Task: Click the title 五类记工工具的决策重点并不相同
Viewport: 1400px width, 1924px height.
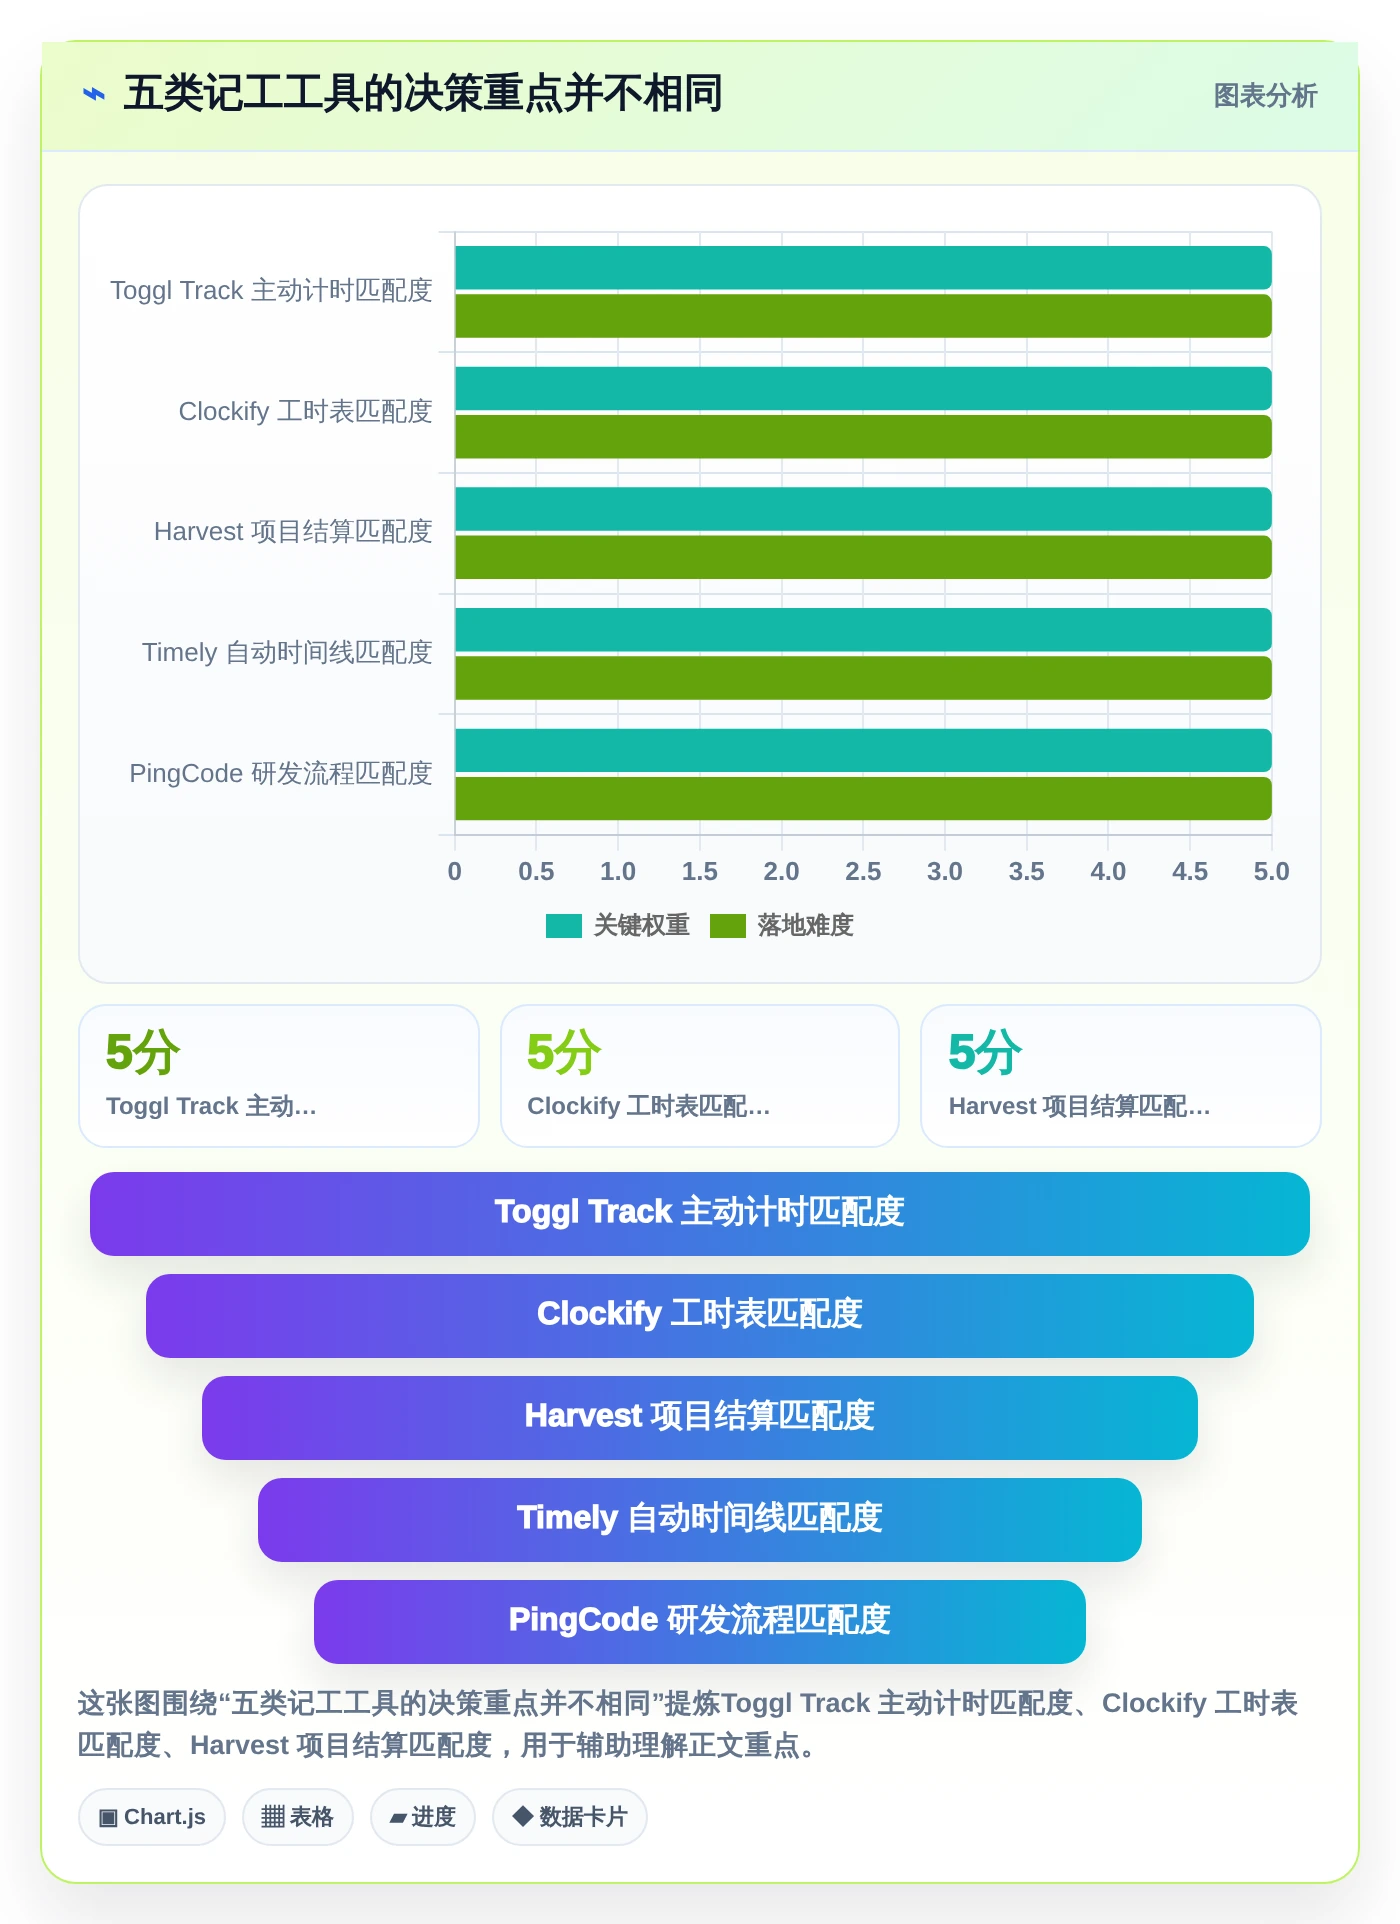Action: coord(422,94)
